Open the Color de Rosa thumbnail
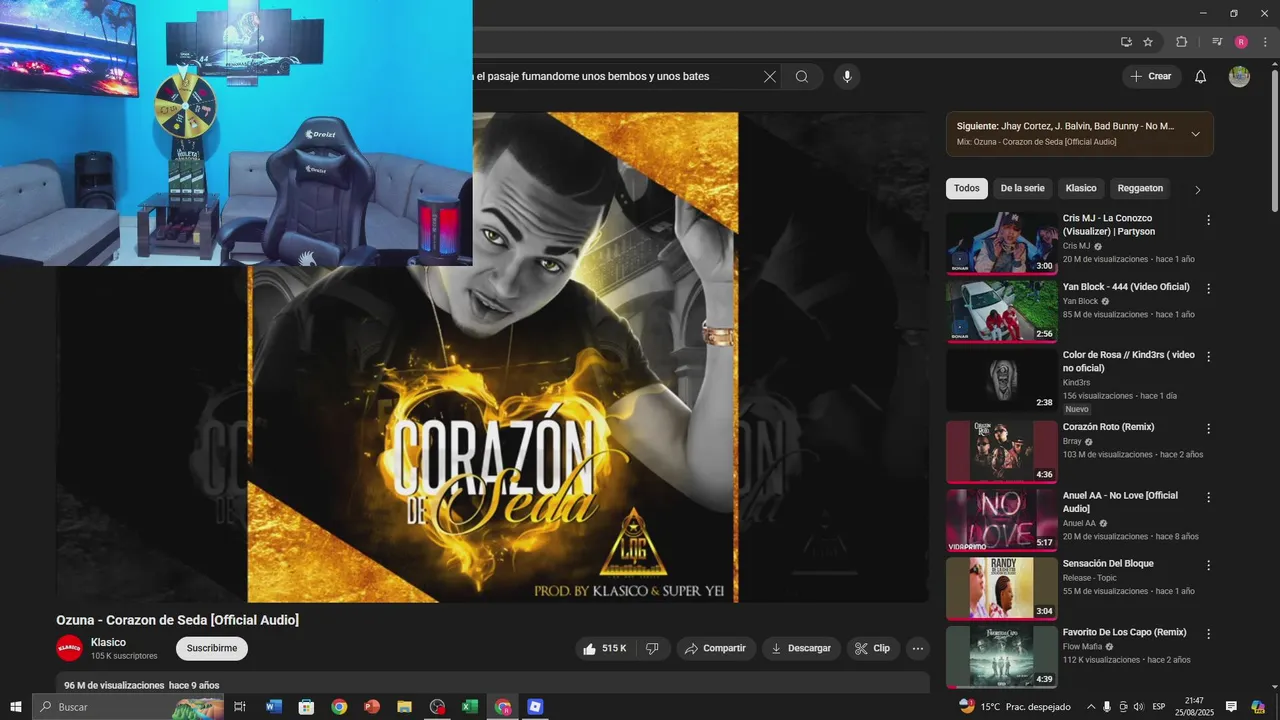The image size is (1280, 720). 1002,380
